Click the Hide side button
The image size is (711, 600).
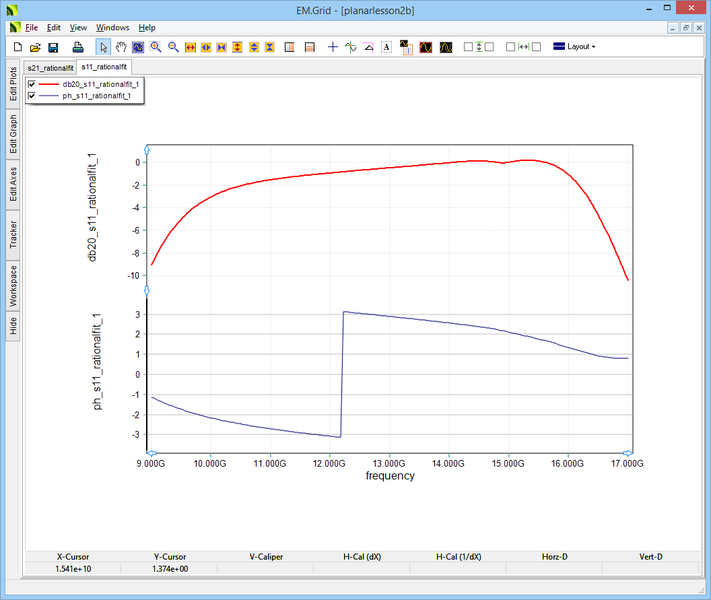click(13, 325)
